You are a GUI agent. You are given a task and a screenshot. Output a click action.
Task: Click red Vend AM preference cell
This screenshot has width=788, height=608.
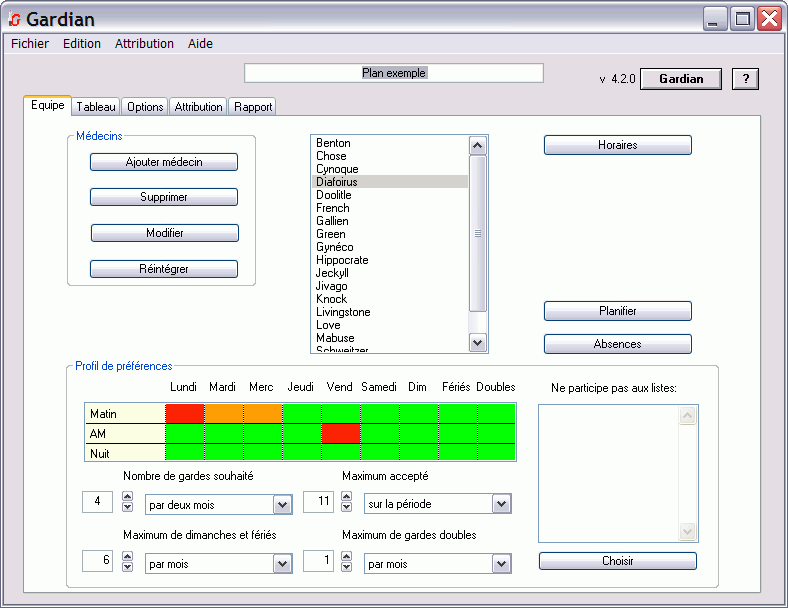coord(341,434)
